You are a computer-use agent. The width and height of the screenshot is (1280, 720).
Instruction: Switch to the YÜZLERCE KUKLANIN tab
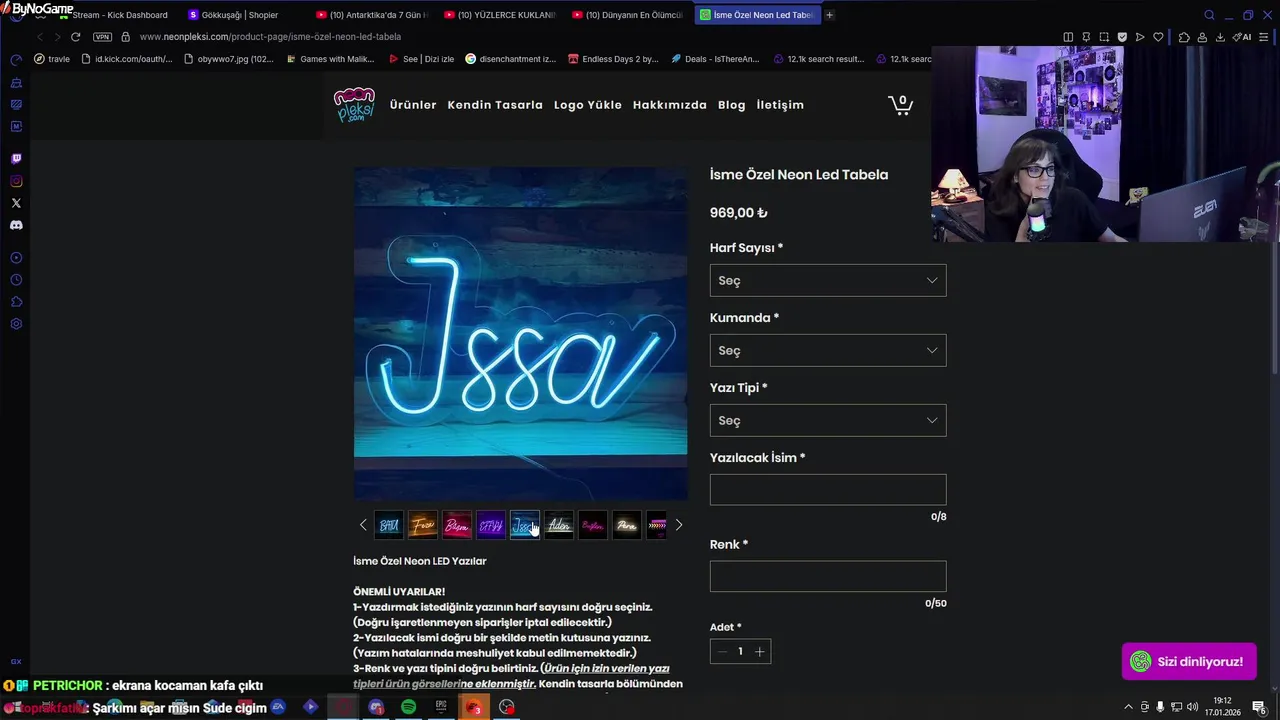click(x=500, y=15)
